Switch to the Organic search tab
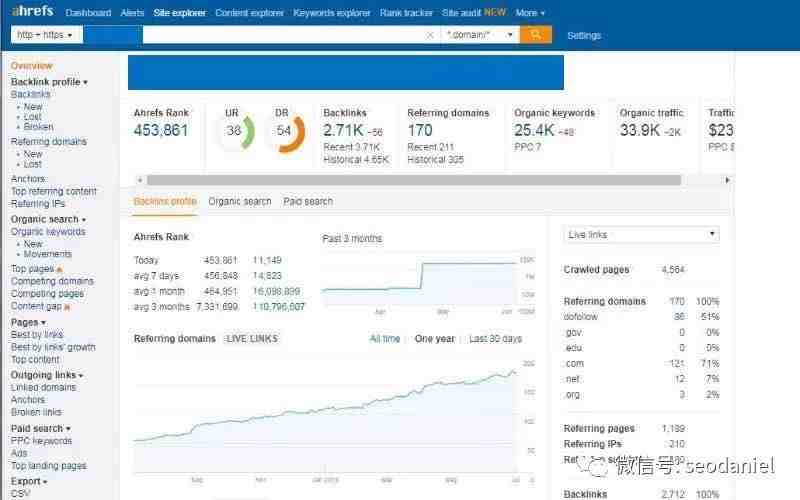The image size is (800, 500). (240, 202)
